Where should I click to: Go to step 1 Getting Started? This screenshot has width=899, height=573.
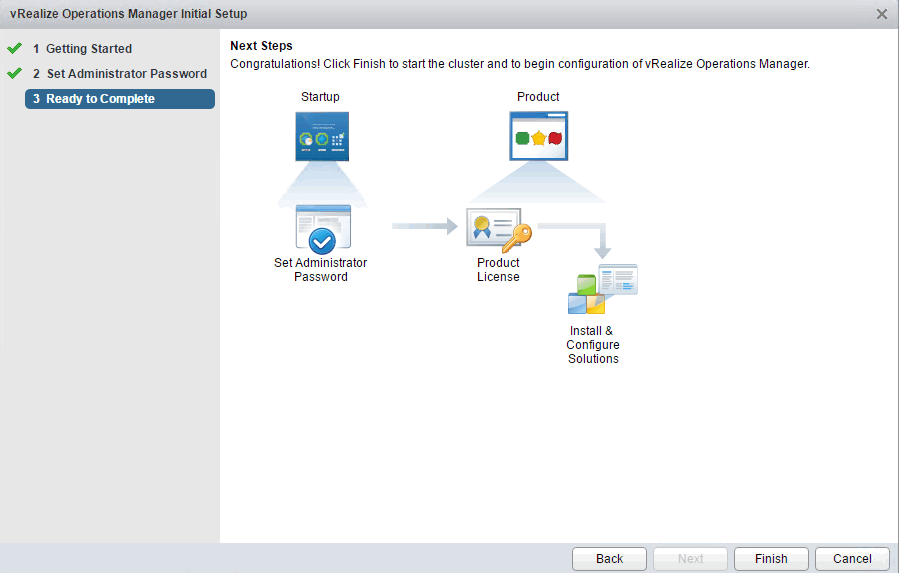pyautogui.click(x=82, y=49)
